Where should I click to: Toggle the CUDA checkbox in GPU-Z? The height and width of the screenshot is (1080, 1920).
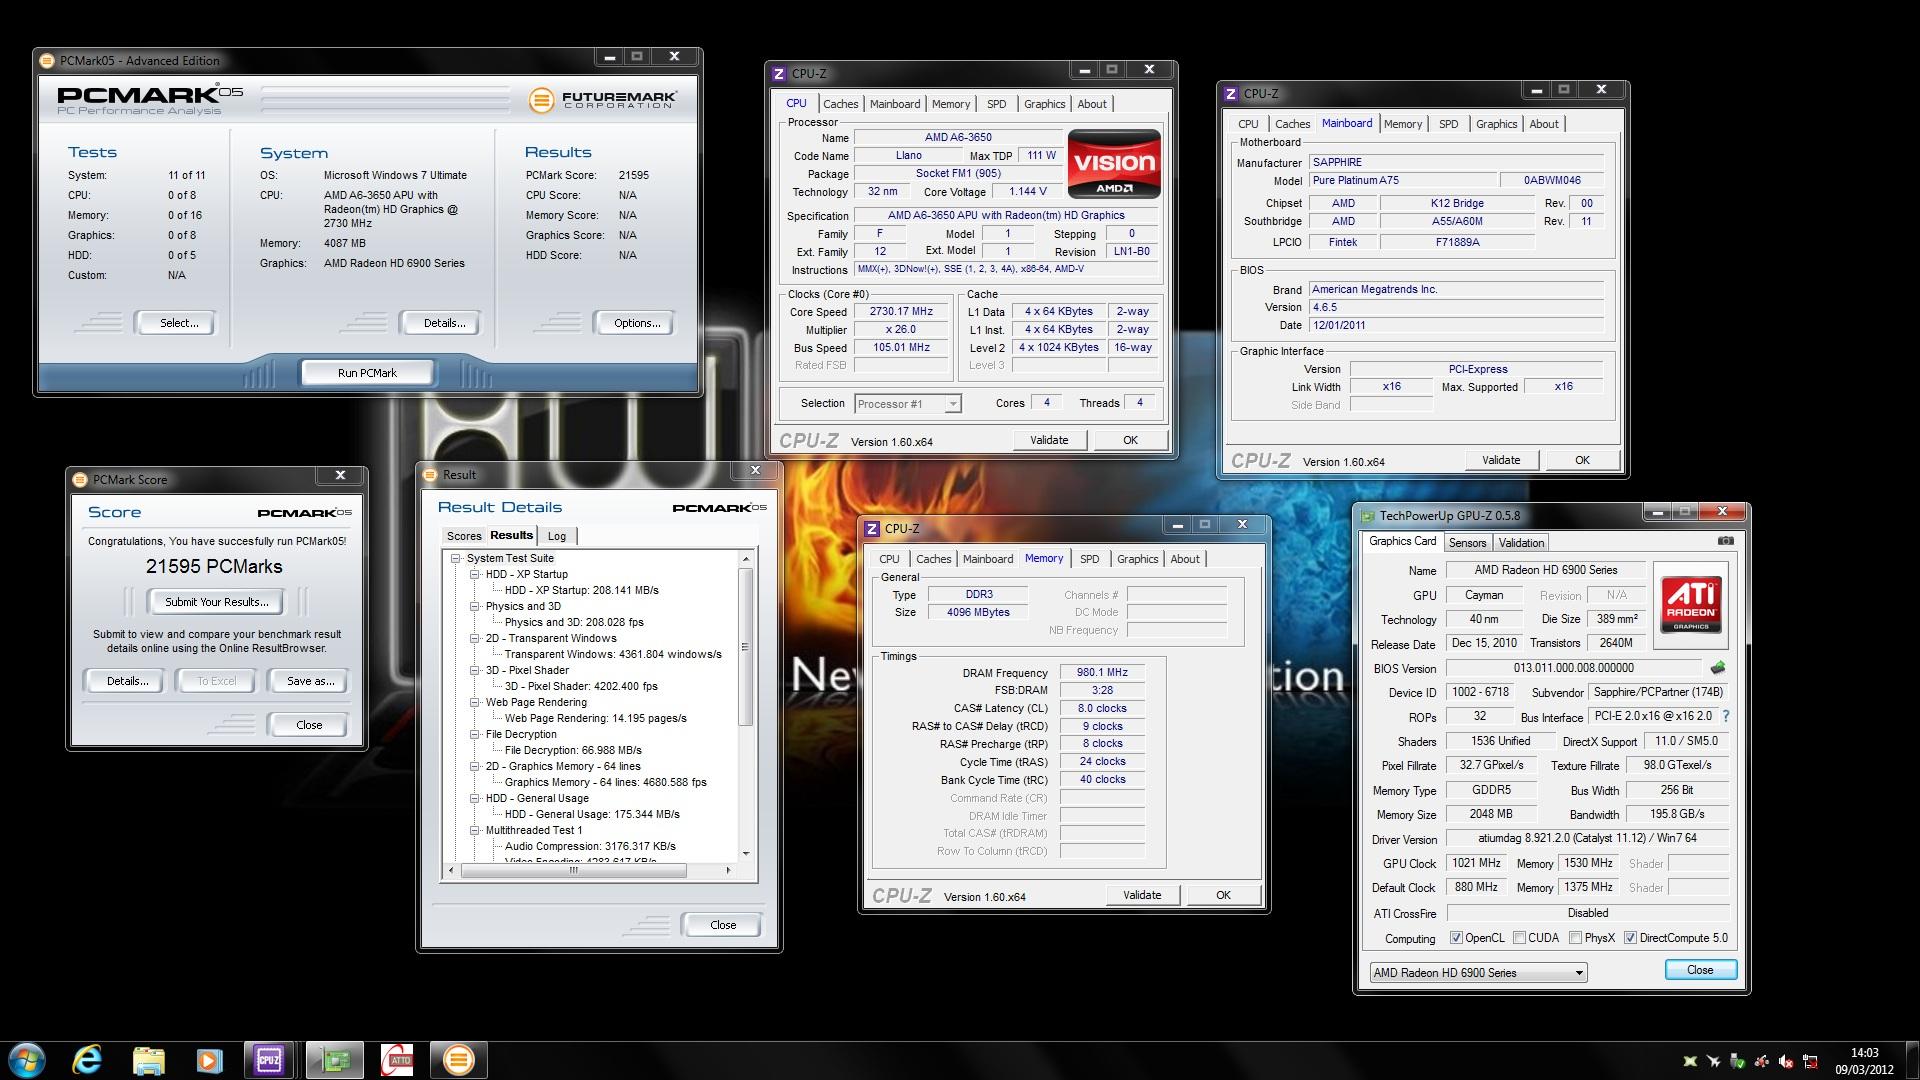point(1519,937)
